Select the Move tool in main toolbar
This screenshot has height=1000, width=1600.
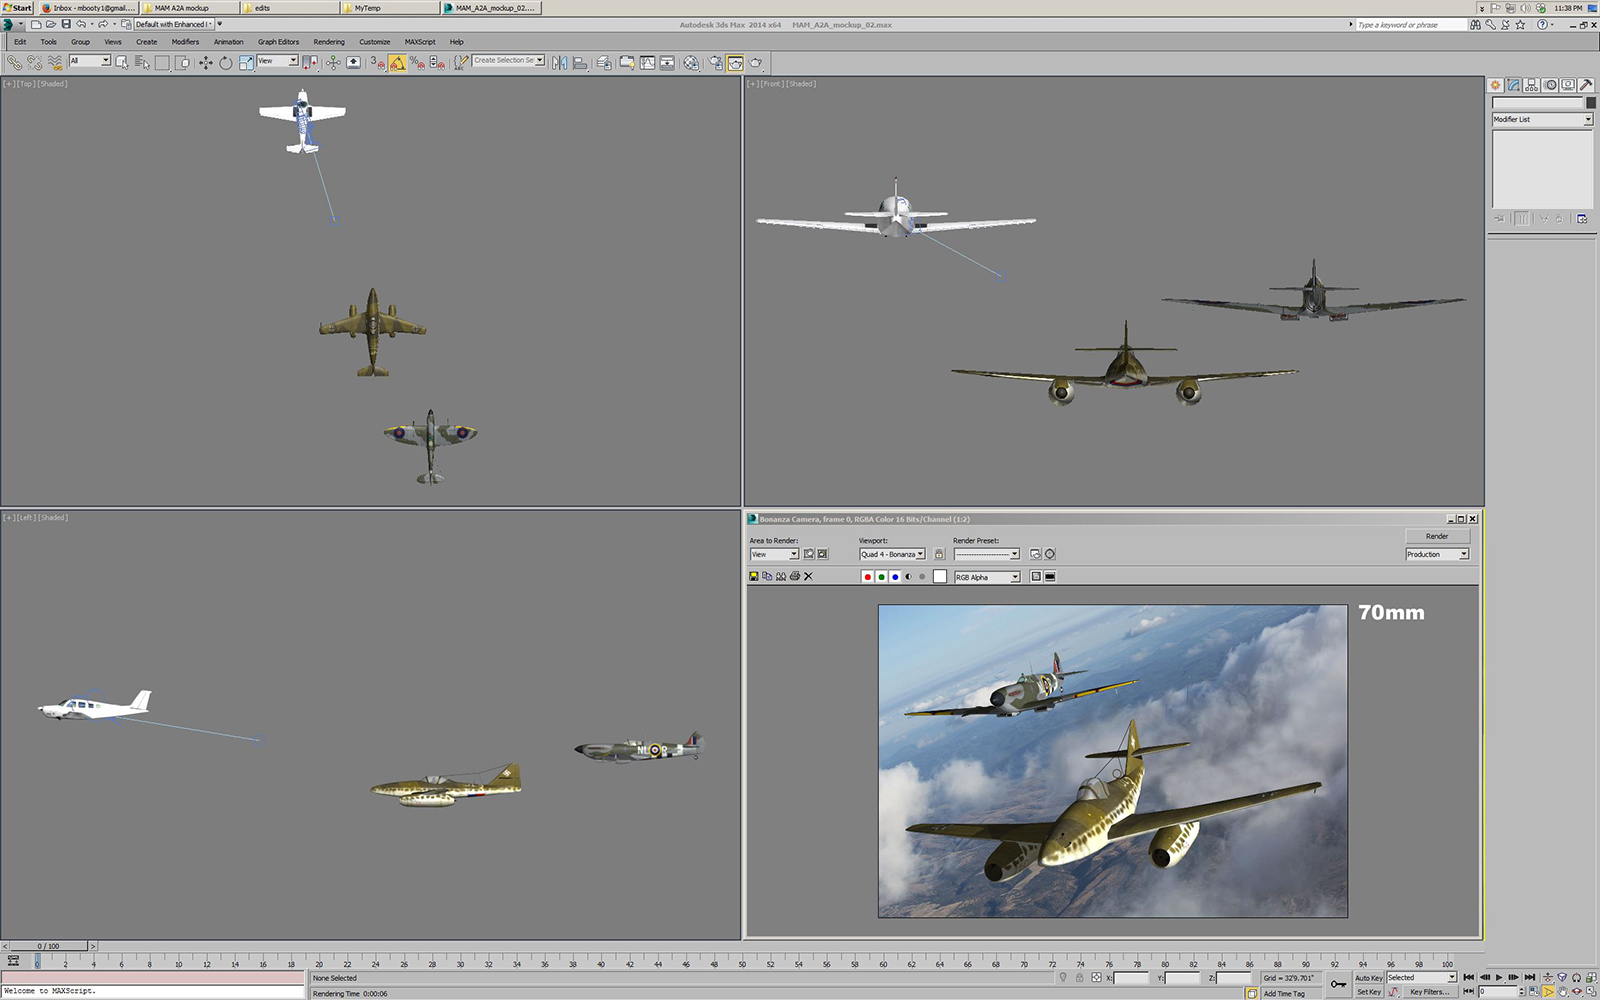point(205,63)
